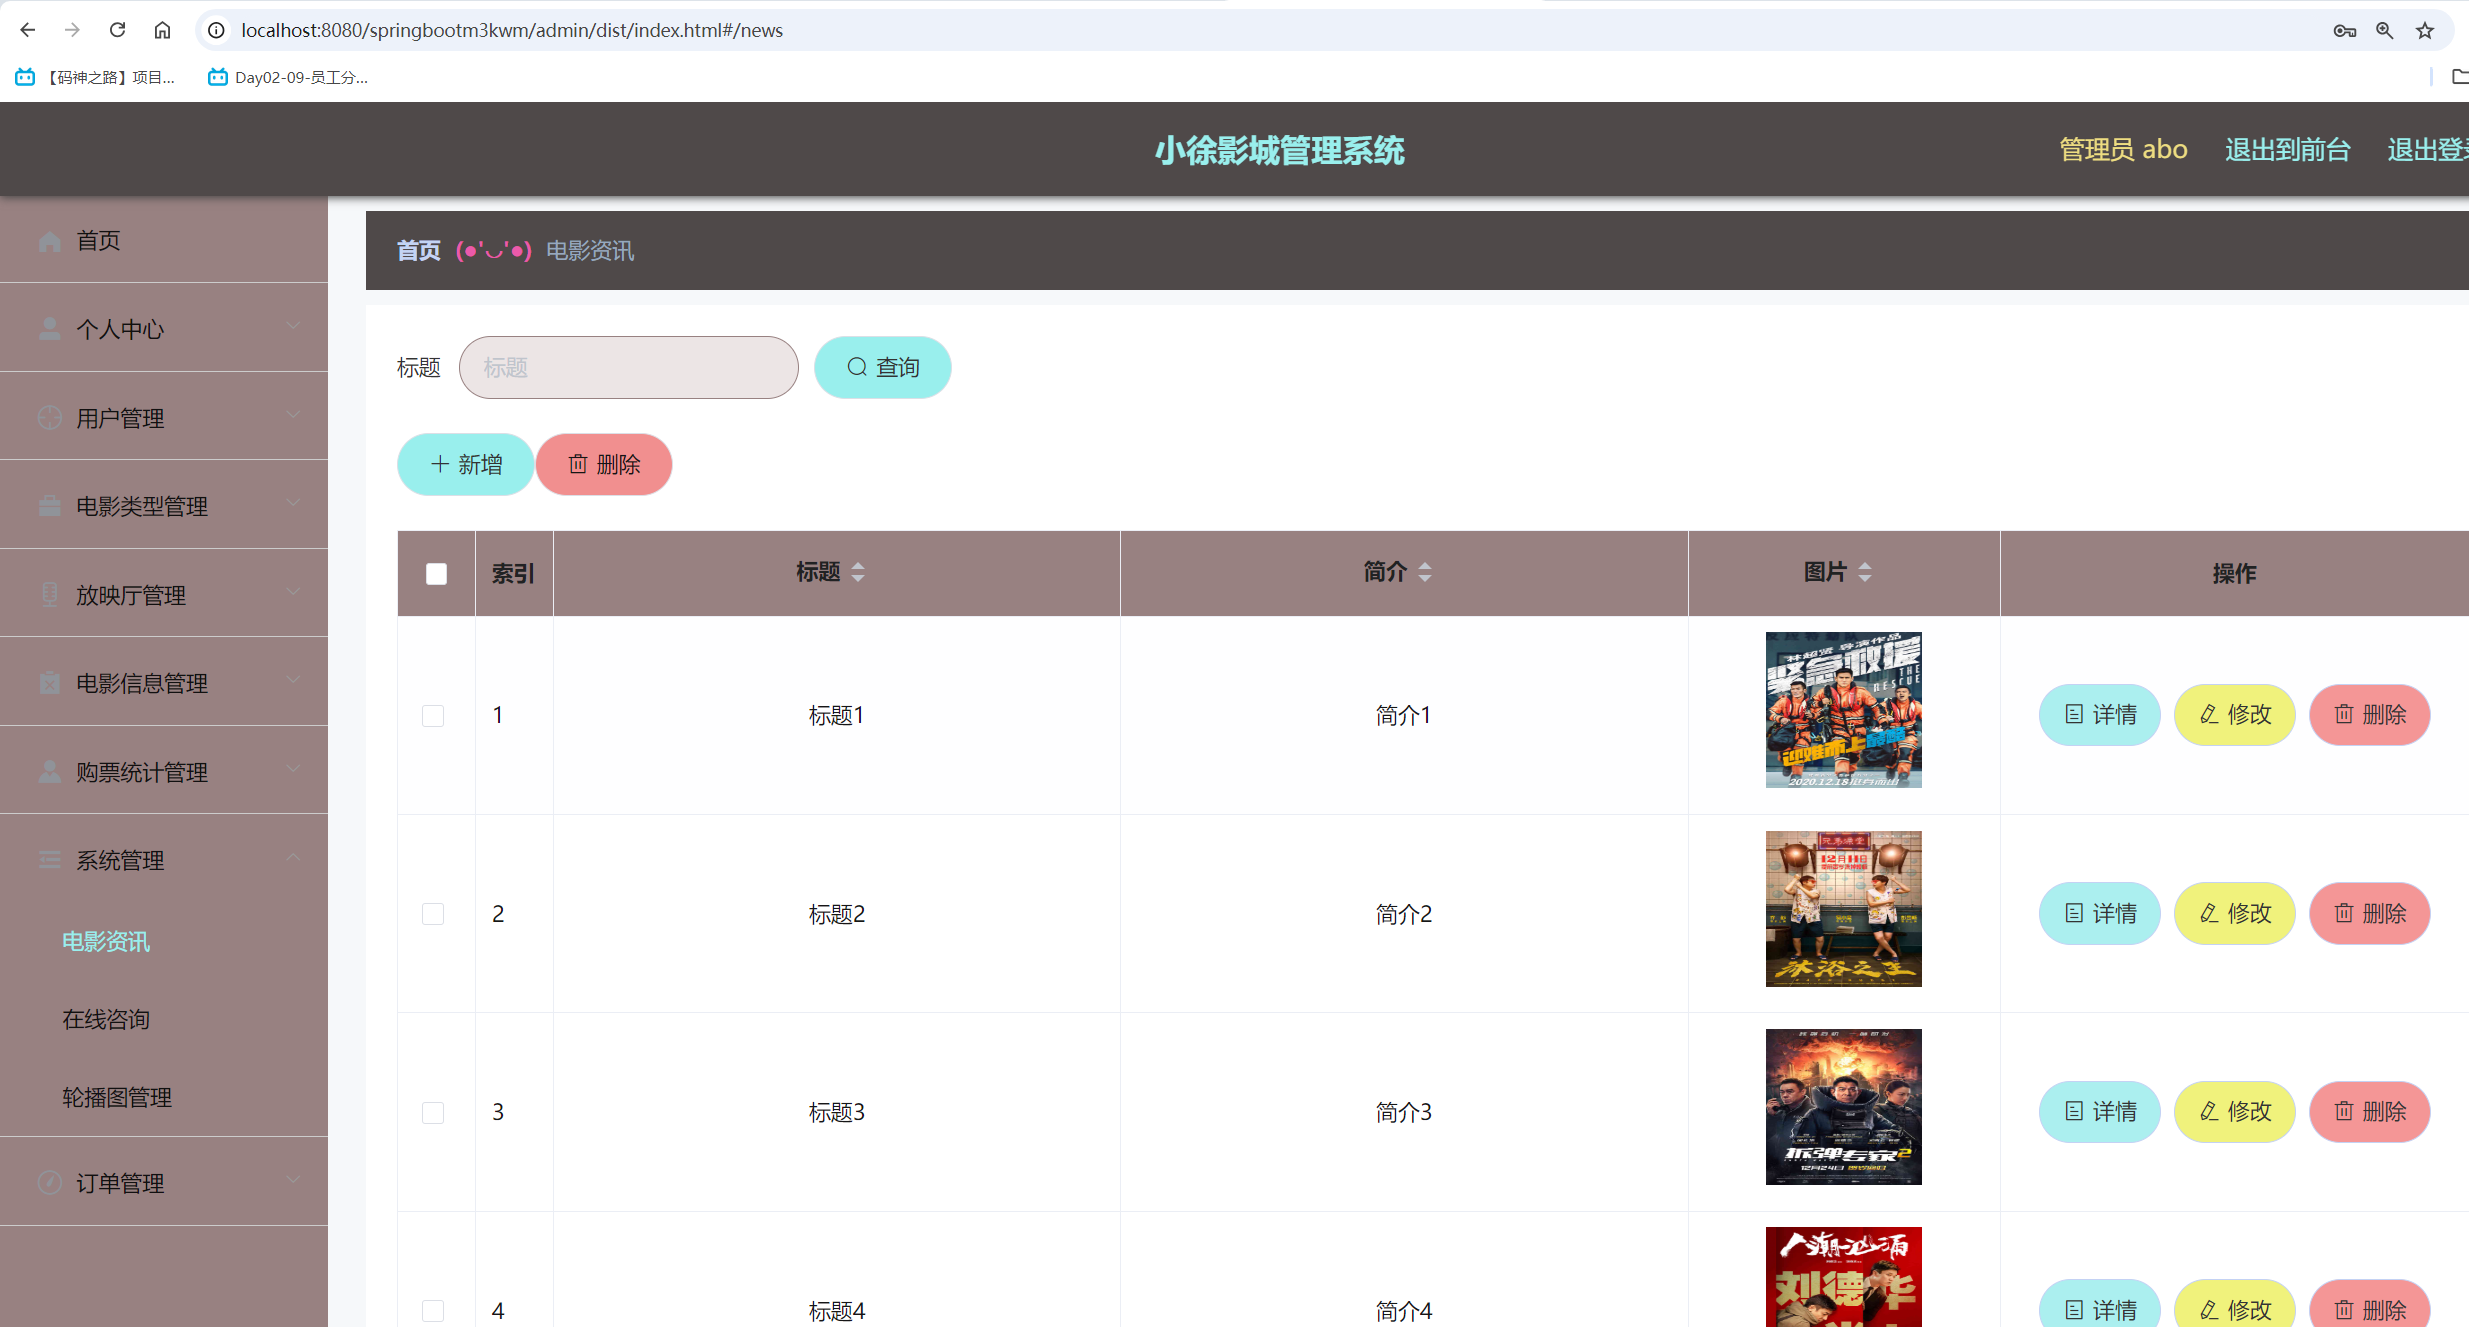Select the checkbox for row 标题3
This screenshot has width=2469, height=1327.
[x=433, y=1113]
